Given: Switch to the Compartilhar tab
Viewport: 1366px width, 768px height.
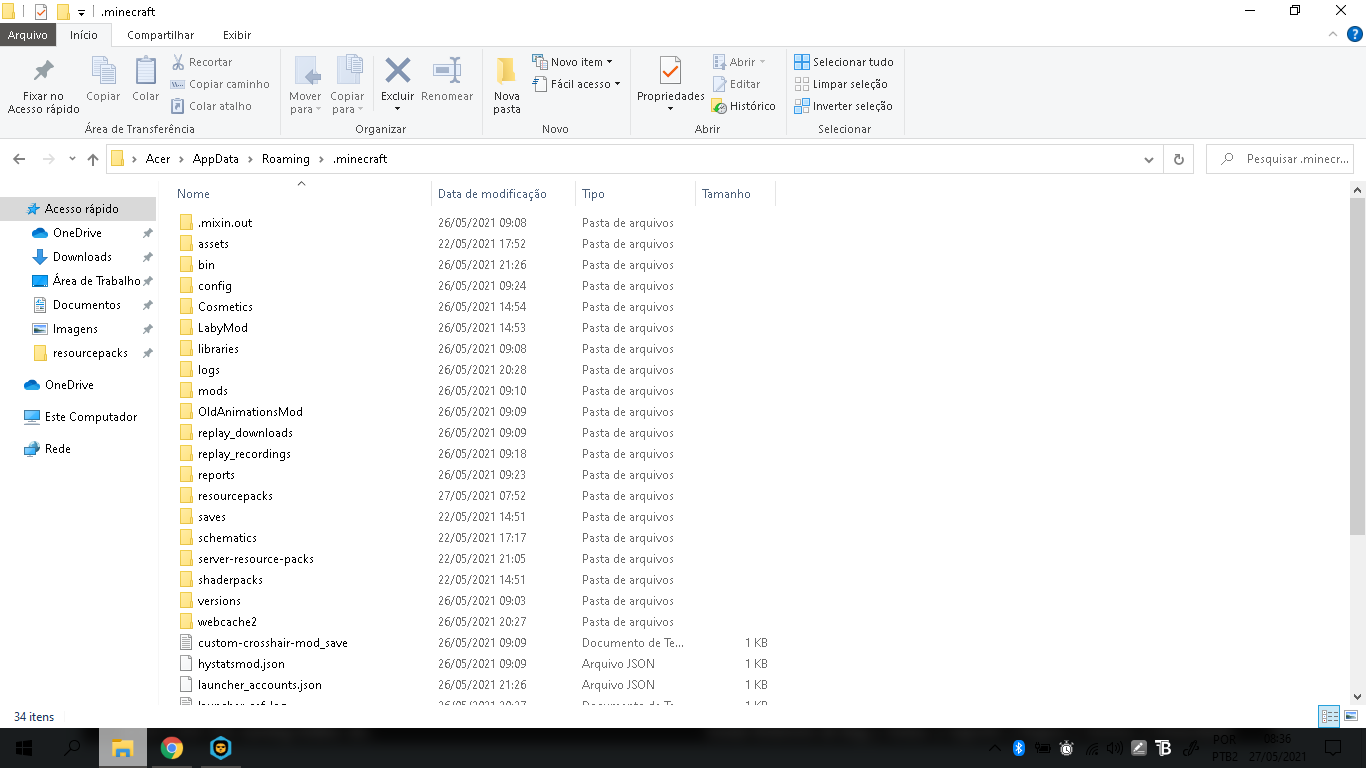Looking at the screenshot, I should point(161,35).
